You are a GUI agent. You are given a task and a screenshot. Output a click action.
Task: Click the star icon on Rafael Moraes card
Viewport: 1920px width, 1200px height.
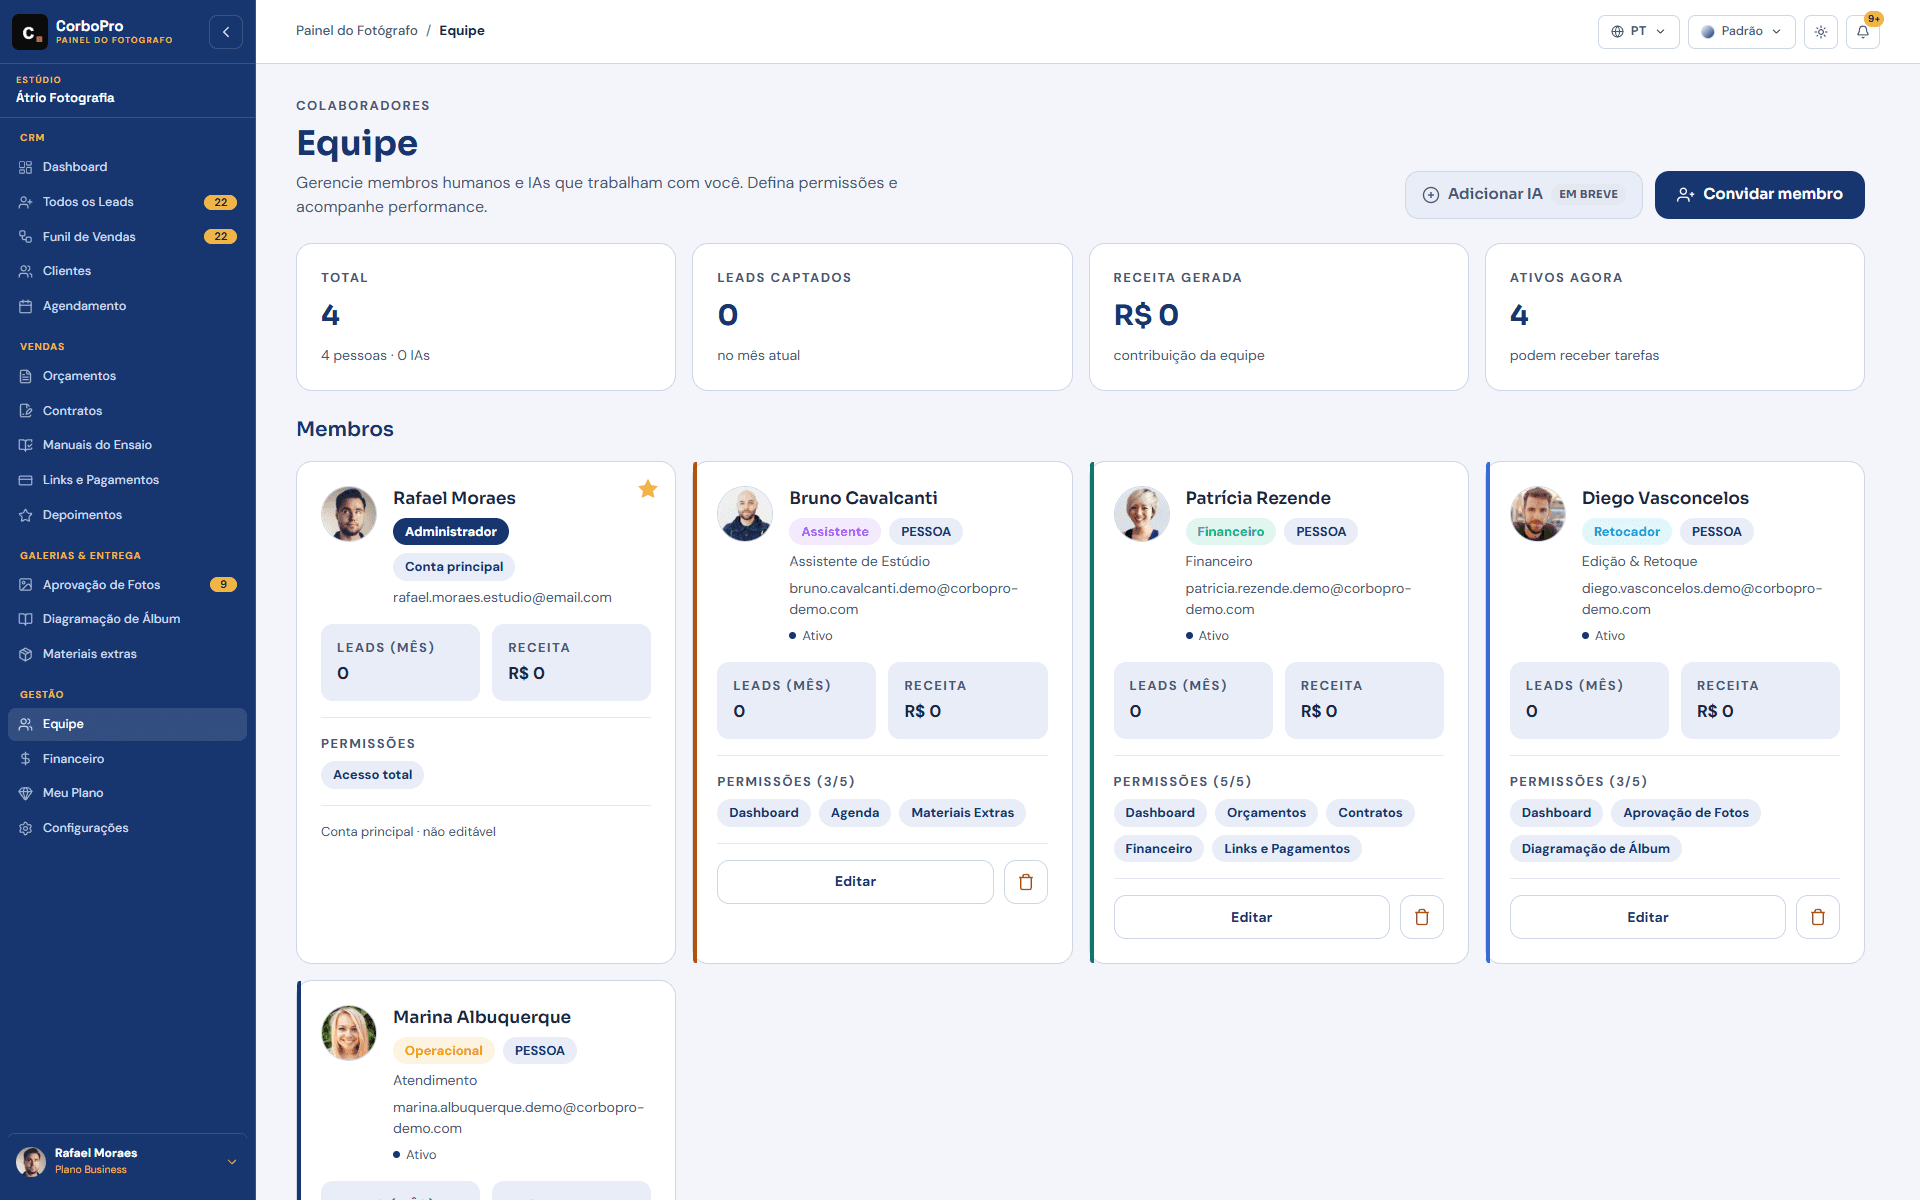point(648,489)
